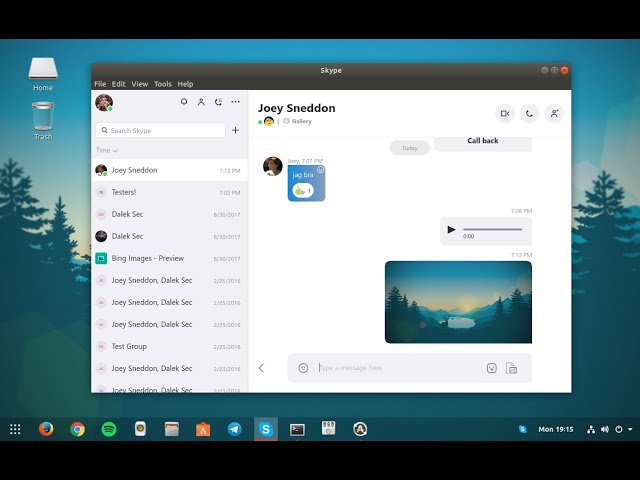Open the Tools menu

pyautogui.click(x=163, y=84)
